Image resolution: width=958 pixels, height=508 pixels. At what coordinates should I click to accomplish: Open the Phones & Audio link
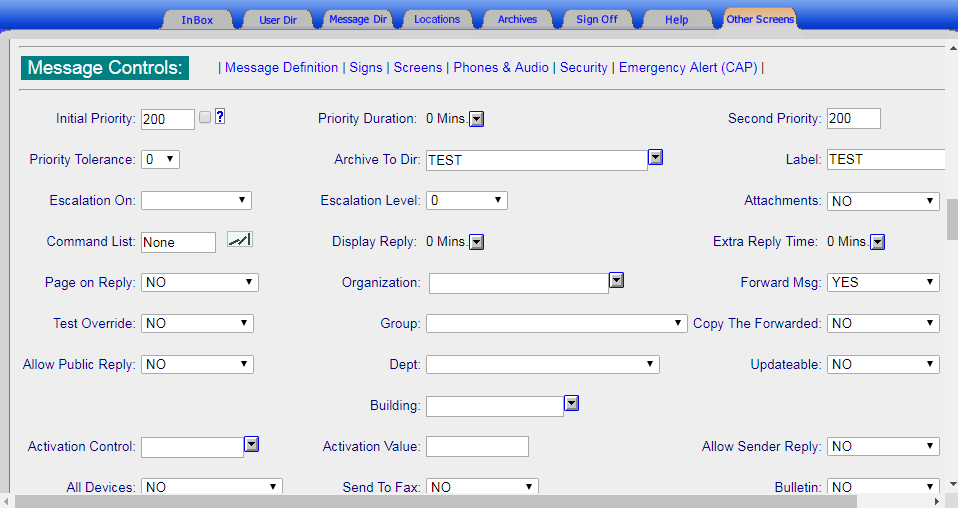click(x=501, y=67)
